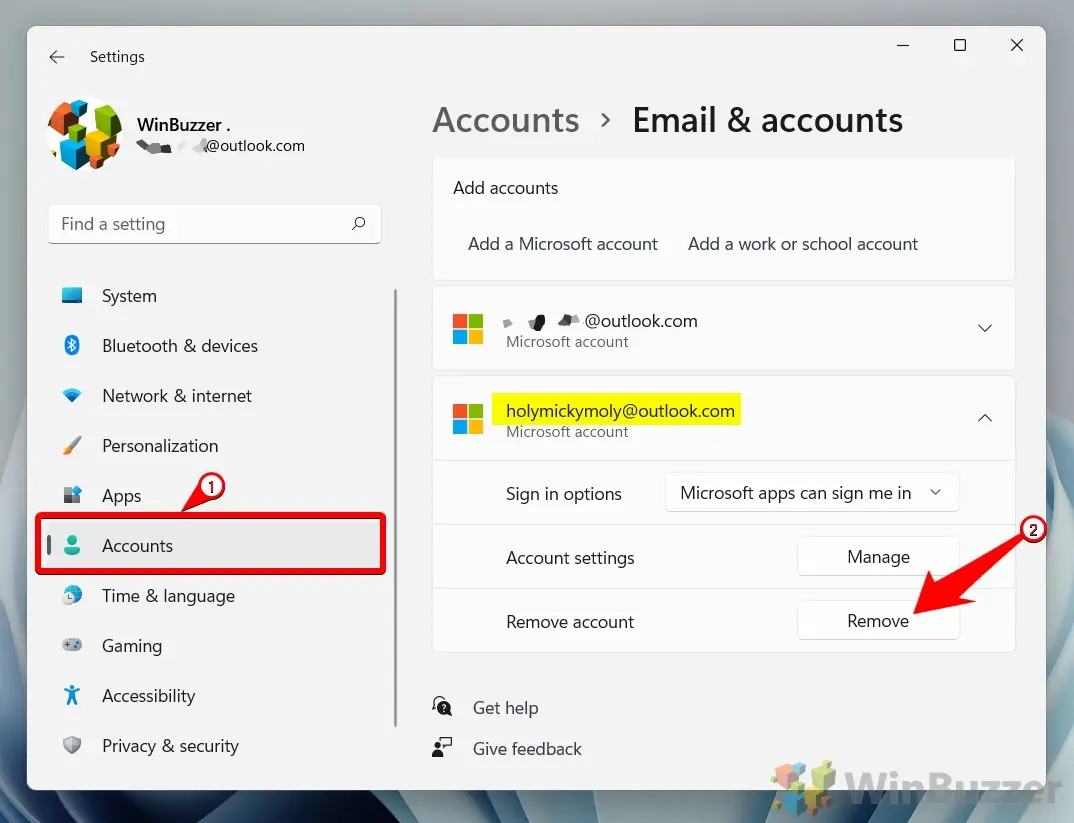The height and width of the screenshot is (823, 1074).
Task: Click the Privacy & security shield icon
Action: tap(72, 746)
